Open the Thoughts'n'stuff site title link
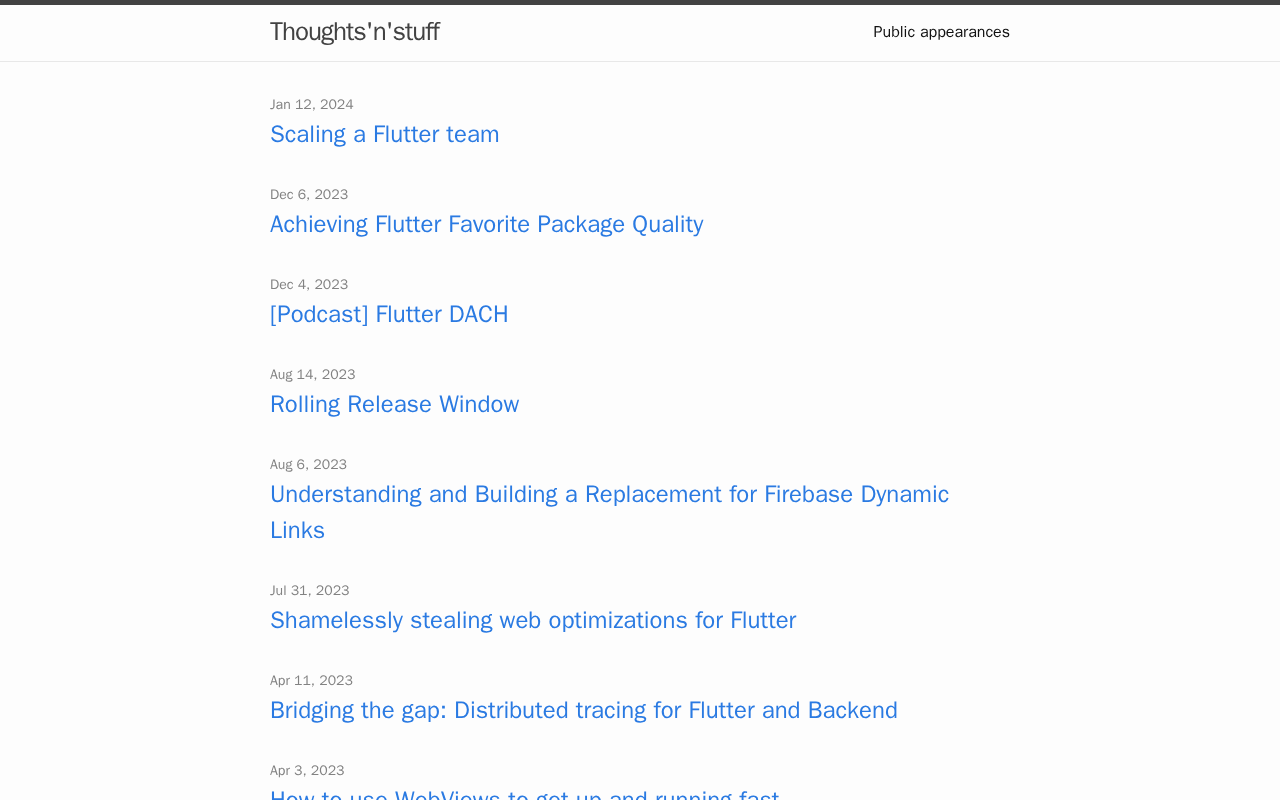This screenshot has width=1280, height=800. pos(354,32)
